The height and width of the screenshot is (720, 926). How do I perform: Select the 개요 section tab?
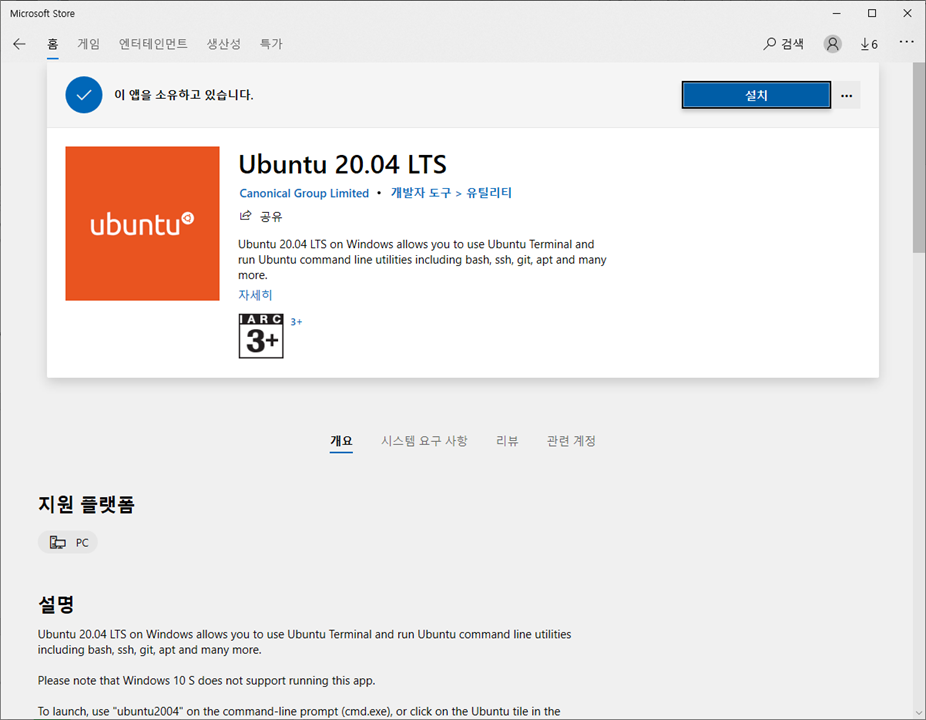pyautogui.click(x=341, y=441)
